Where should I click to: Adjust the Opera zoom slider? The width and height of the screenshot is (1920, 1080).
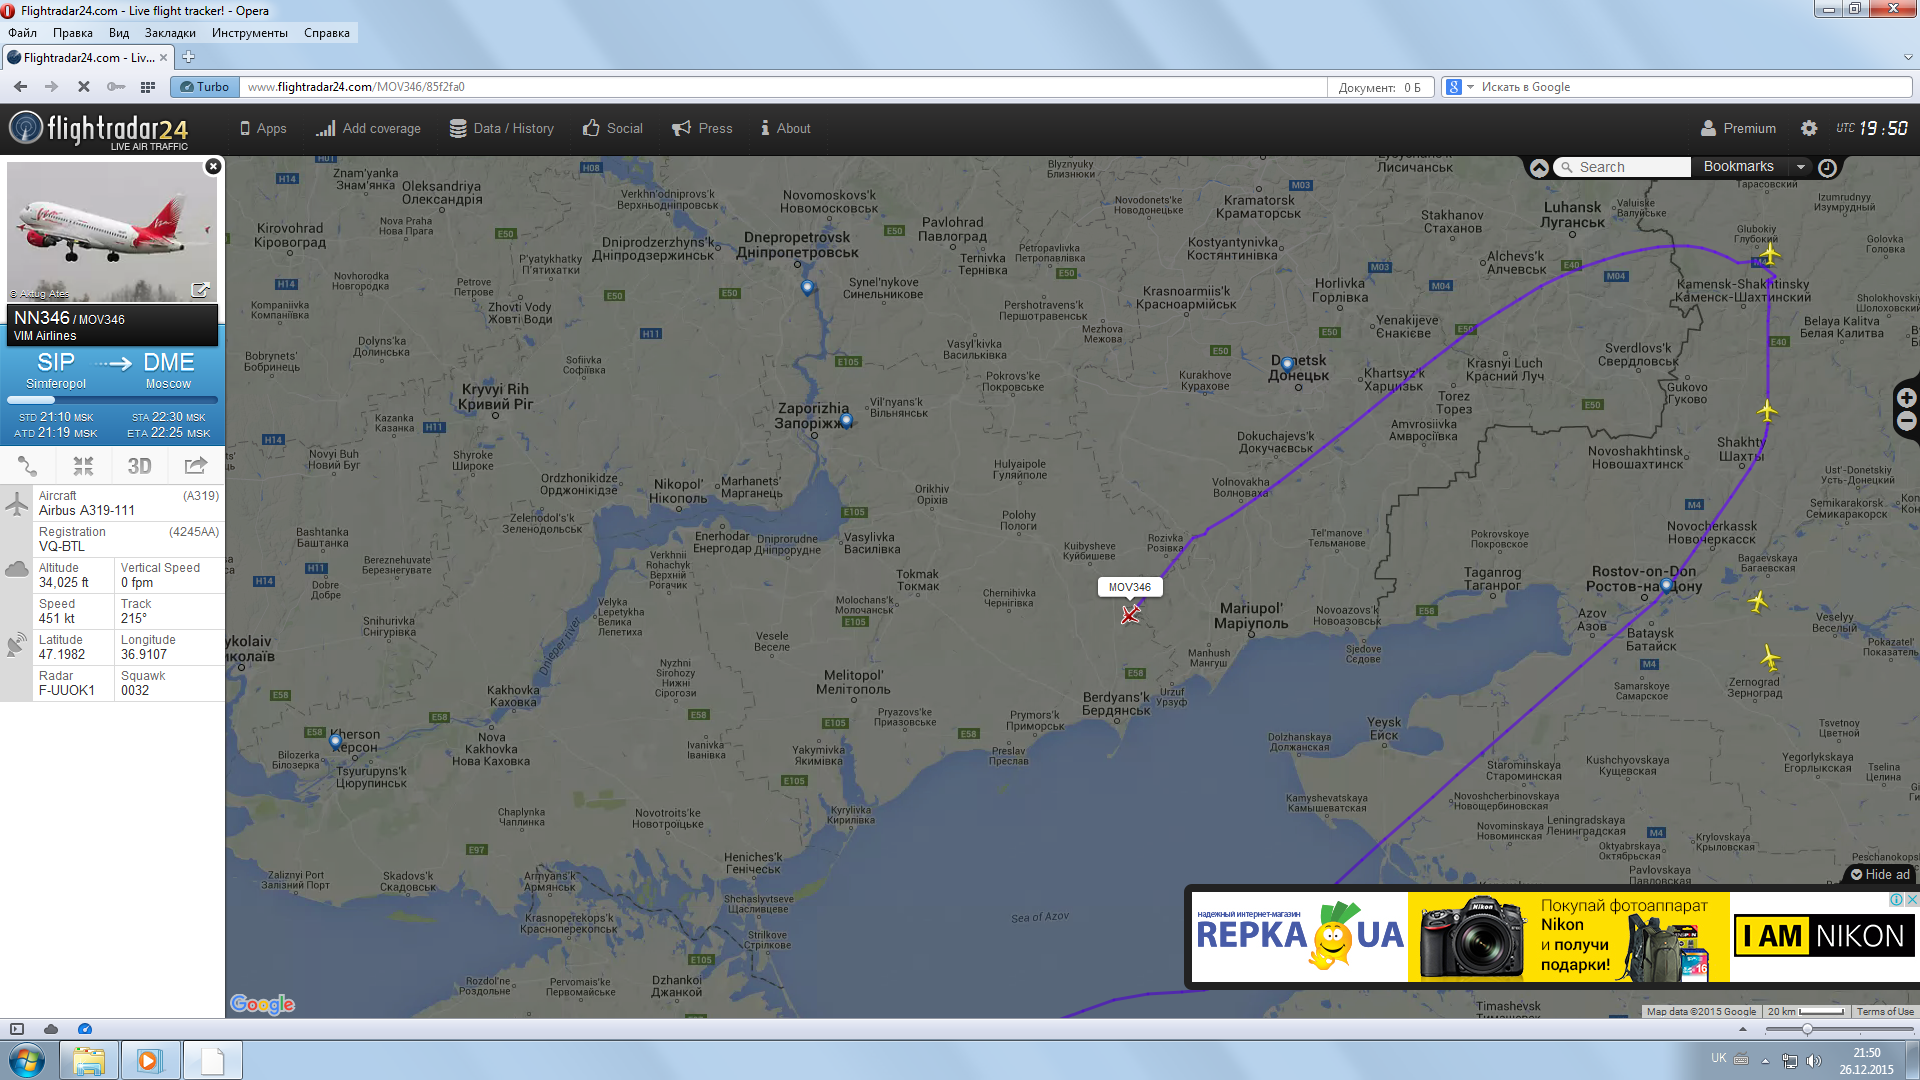point(1806,1029)
